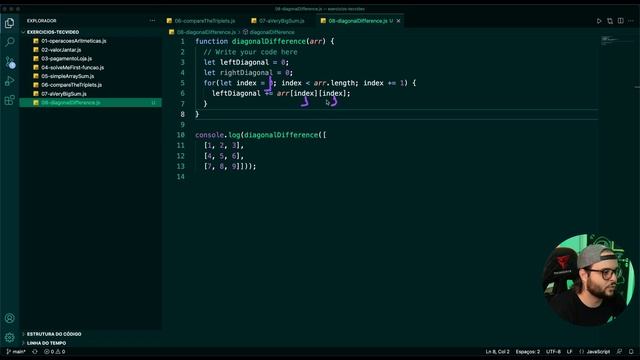Open the Accounts icon in activity bar
640x360 pixels.
(x=10, y=318)
